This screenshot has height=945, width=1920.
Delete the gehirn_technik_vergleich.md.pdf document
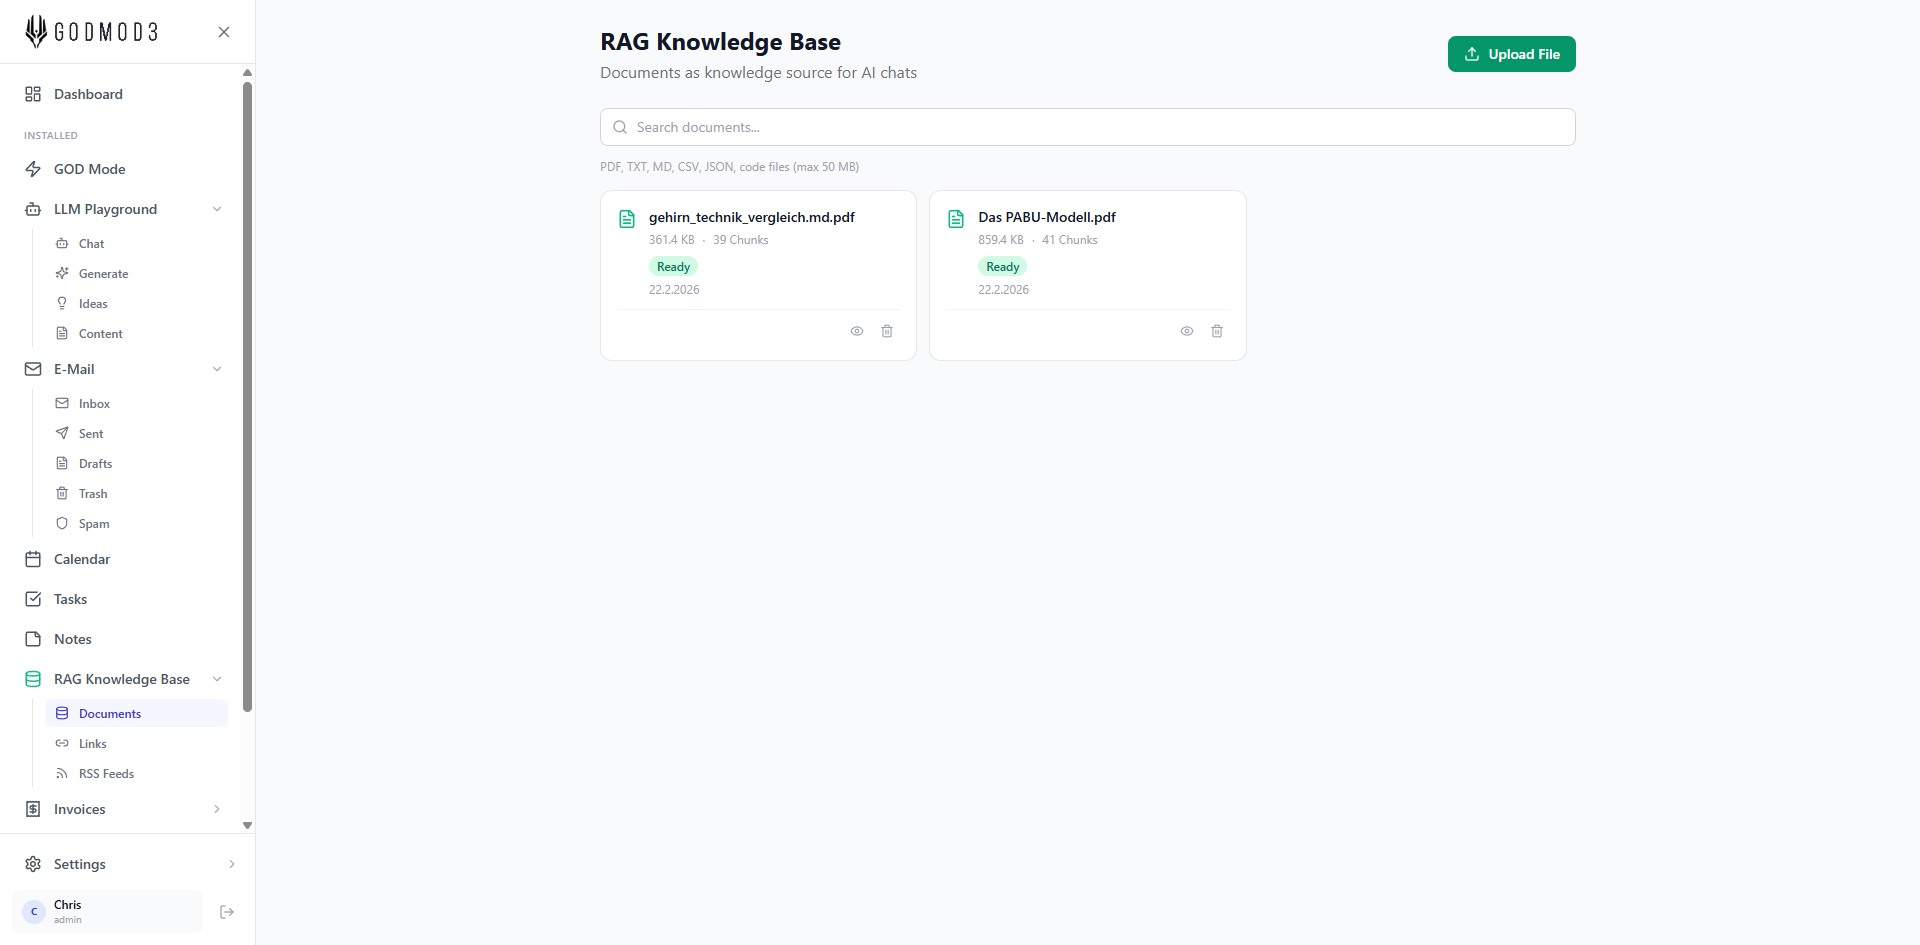point(887,331)
